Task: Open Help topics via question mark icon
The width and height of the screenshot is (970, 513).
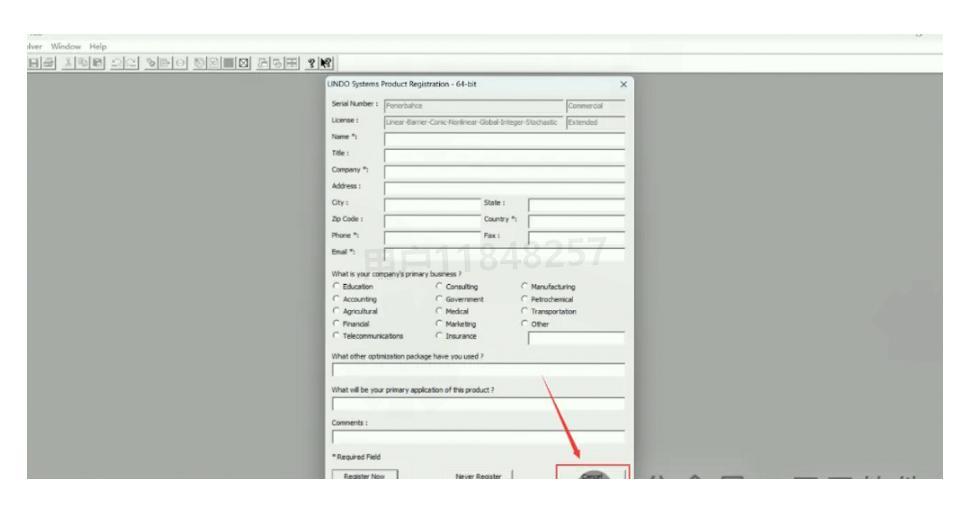Action: click(312, 63)
